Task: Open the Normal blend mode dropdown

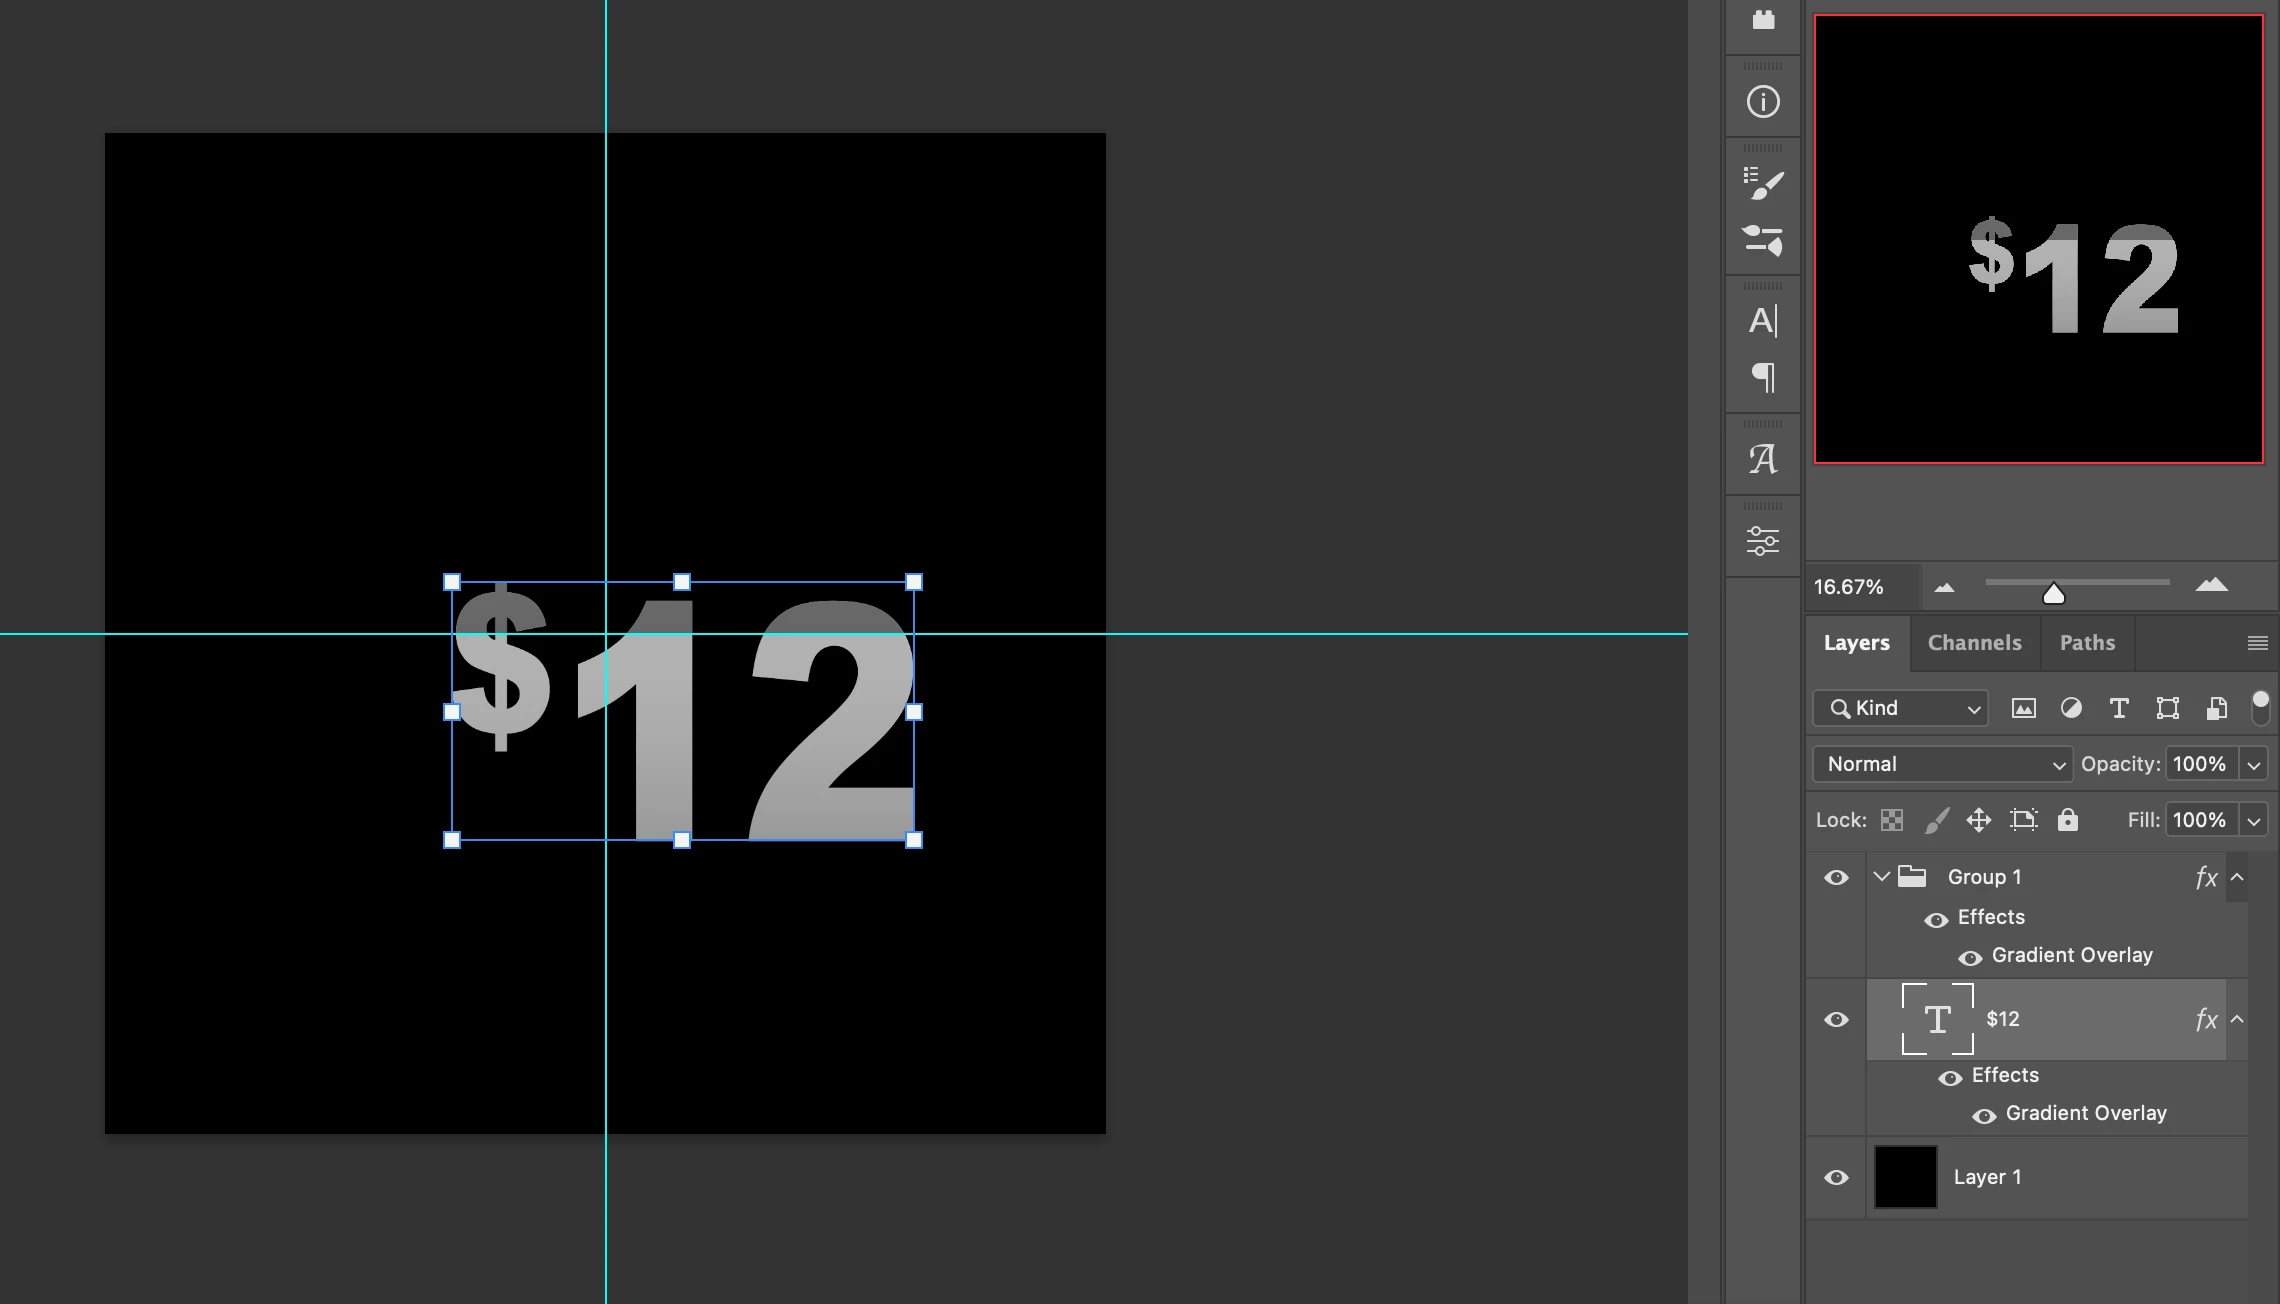Action: click(1942, 764)
